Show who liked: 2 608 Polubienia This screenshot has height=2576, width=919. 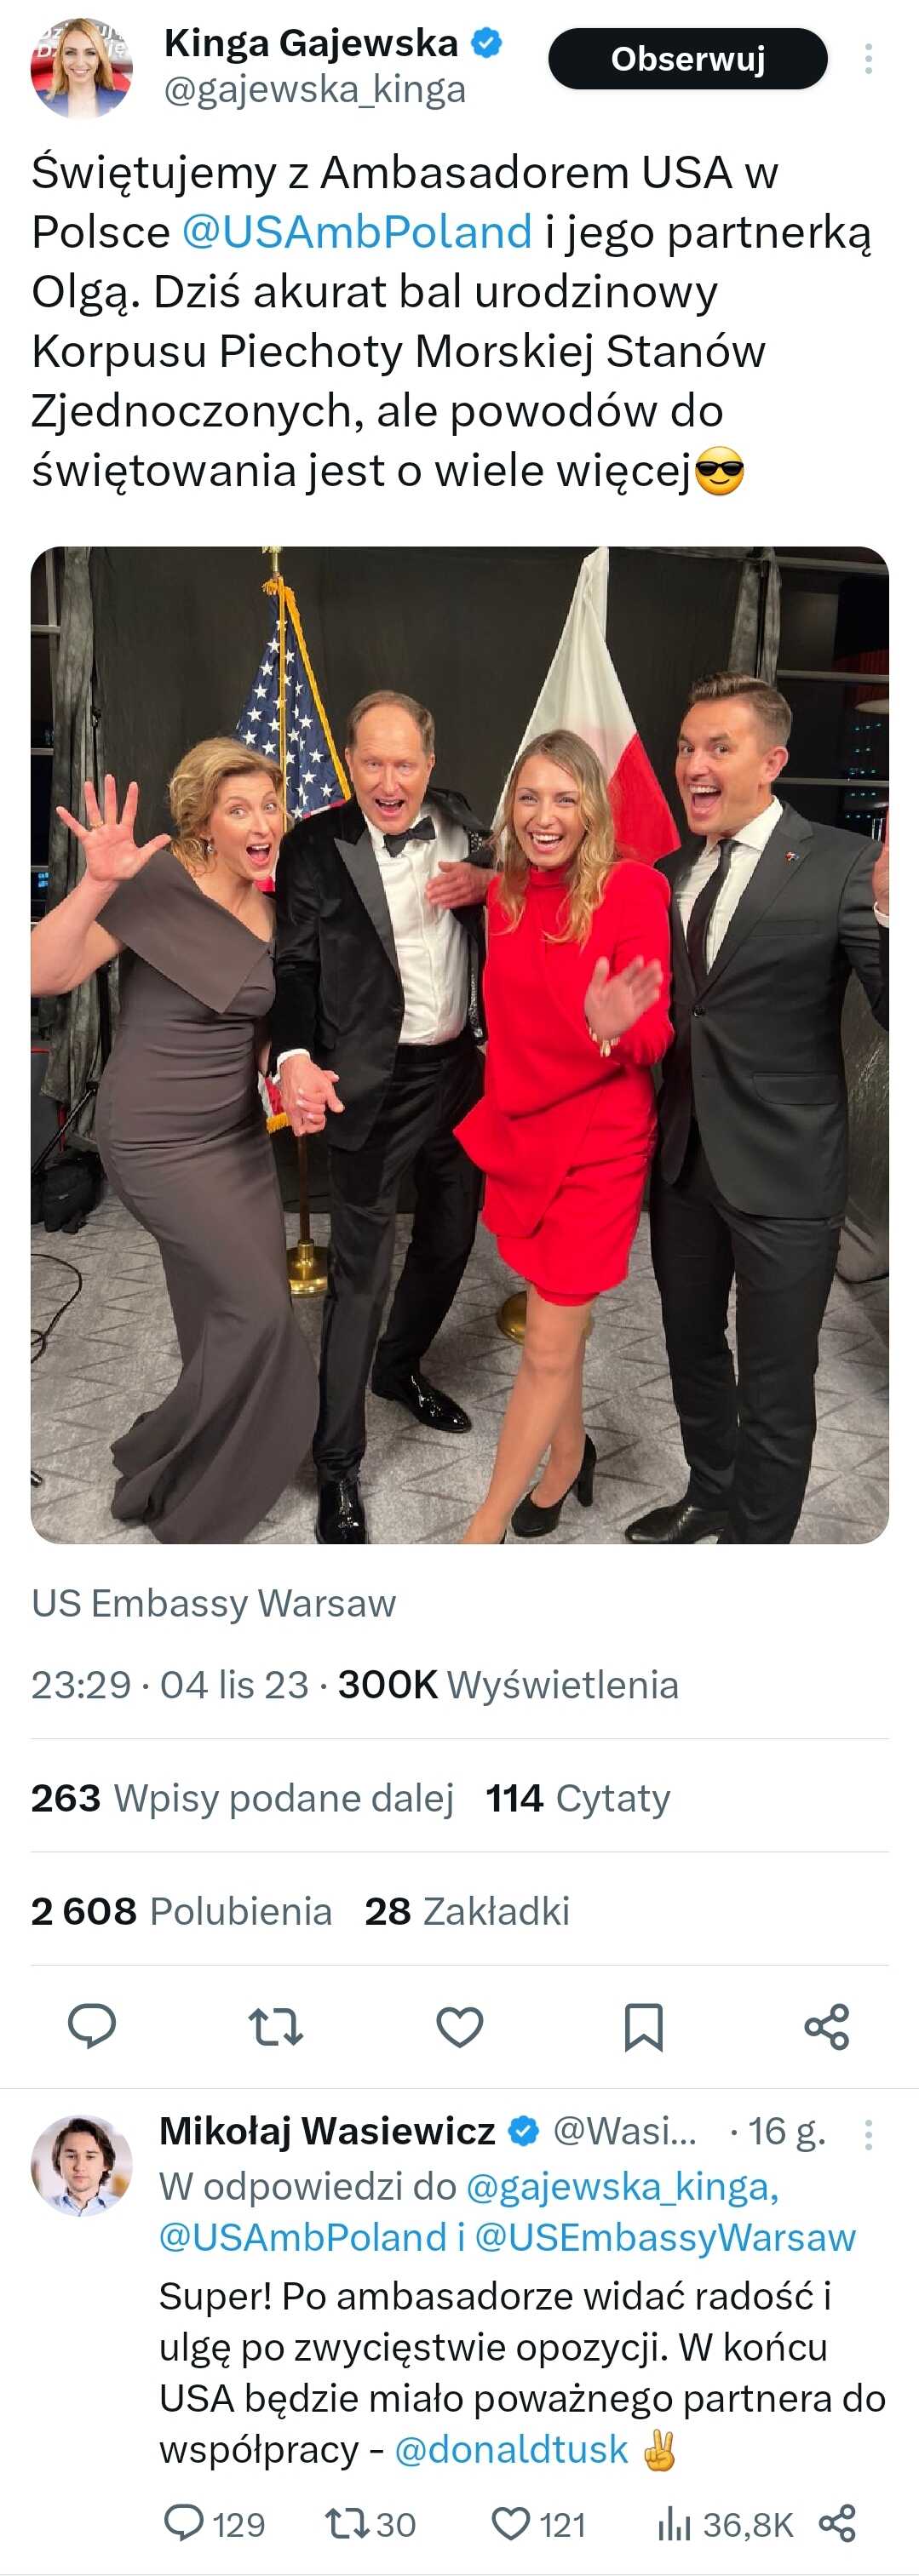click(181, 1910)
